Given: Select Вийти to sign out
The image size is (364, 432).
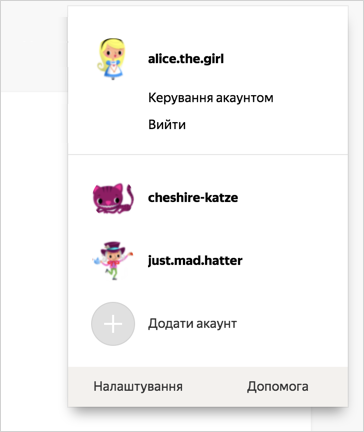Looking at the screenshot, I should click(167, 125).
